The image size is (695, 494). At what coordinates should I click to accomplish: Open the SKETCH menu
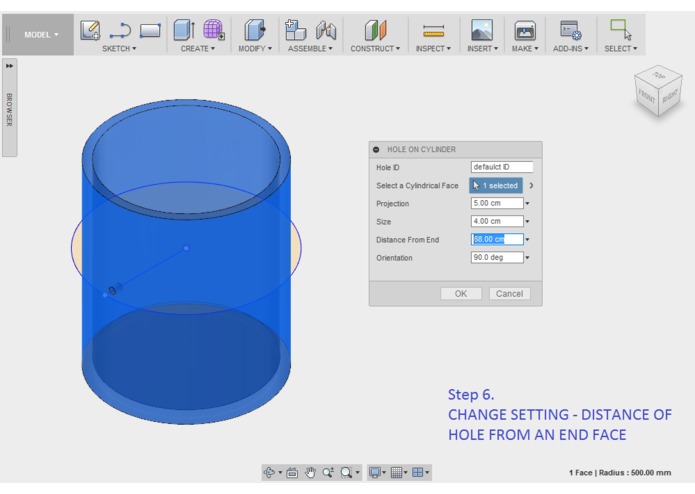[119, 48]
